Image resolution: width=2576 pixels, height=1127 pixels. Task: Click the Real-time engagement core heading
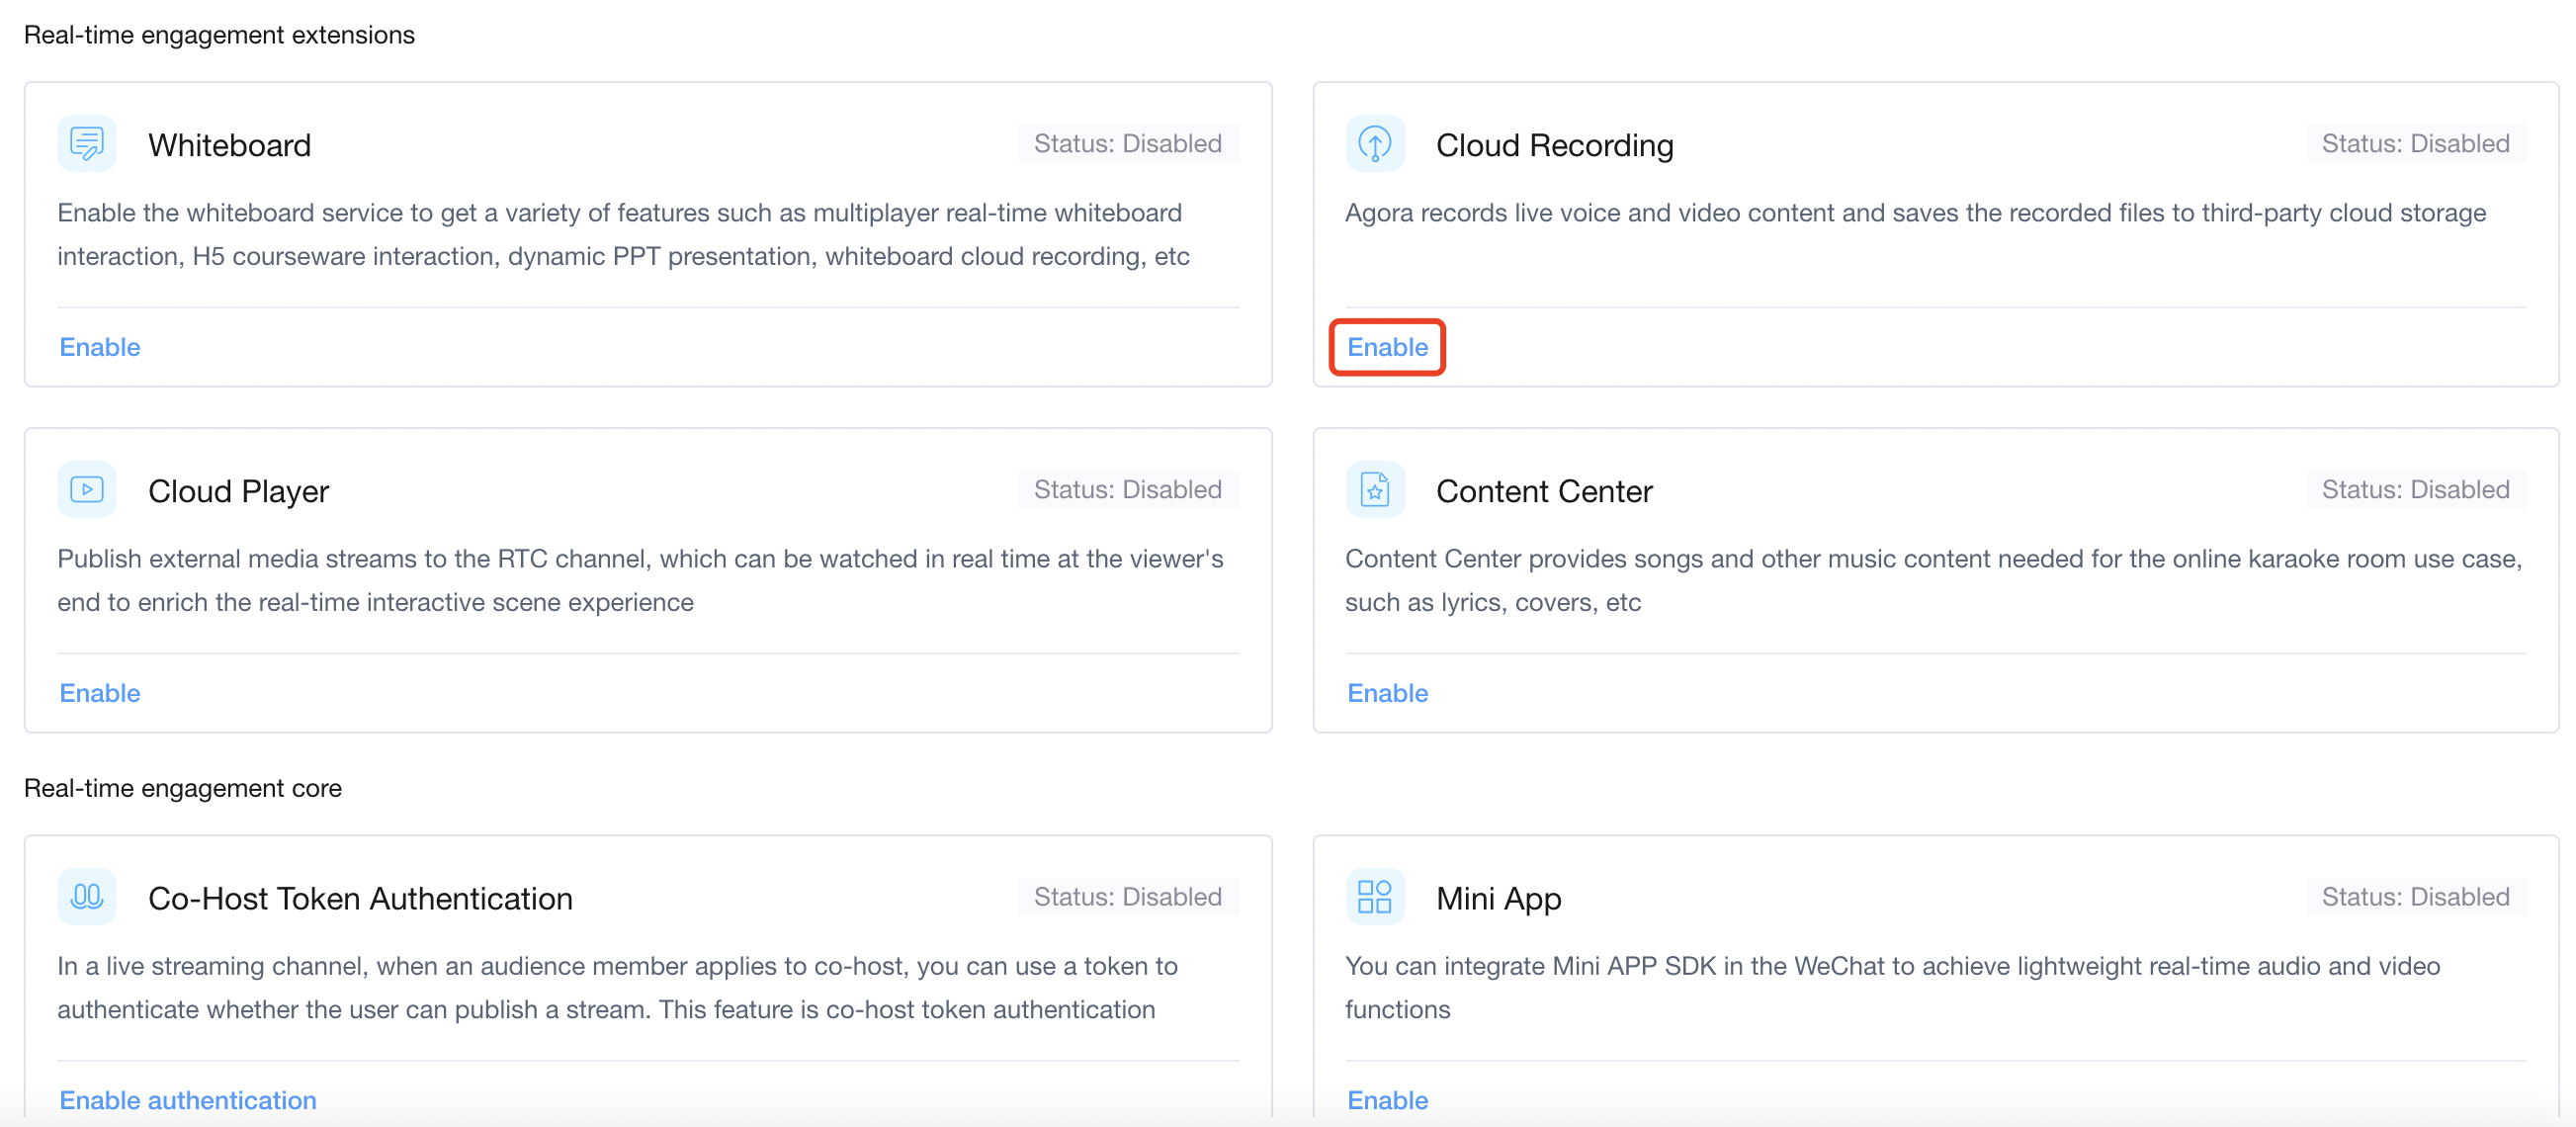(x=183, y=788)
